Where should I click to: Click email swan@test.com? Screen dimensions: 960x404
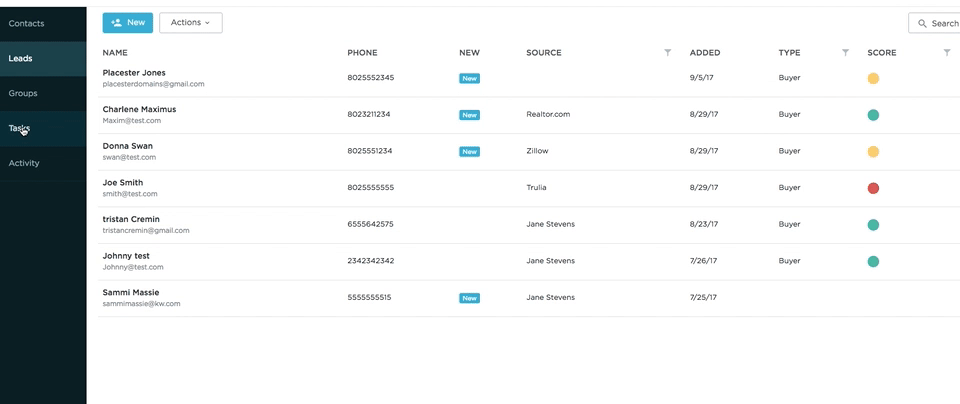pyautogui.click(x=129, y=157)
